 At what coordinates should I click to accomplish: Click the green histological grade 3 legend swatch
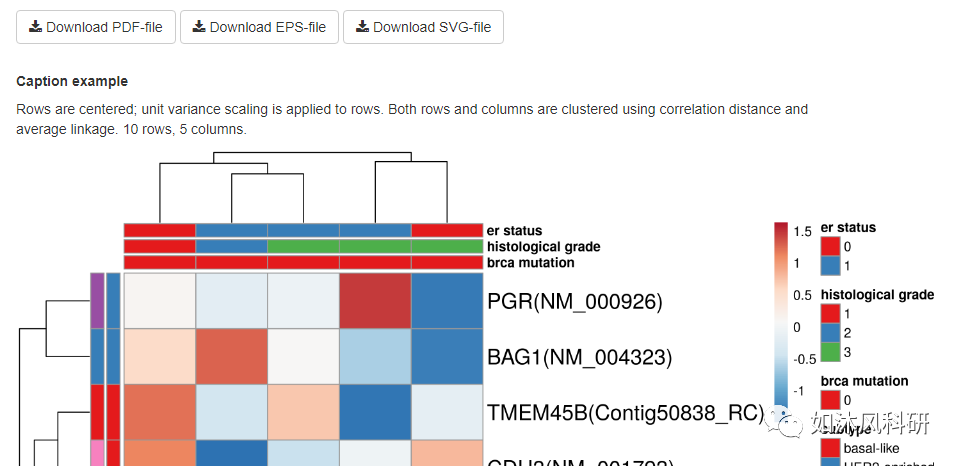tap(830, 351)
